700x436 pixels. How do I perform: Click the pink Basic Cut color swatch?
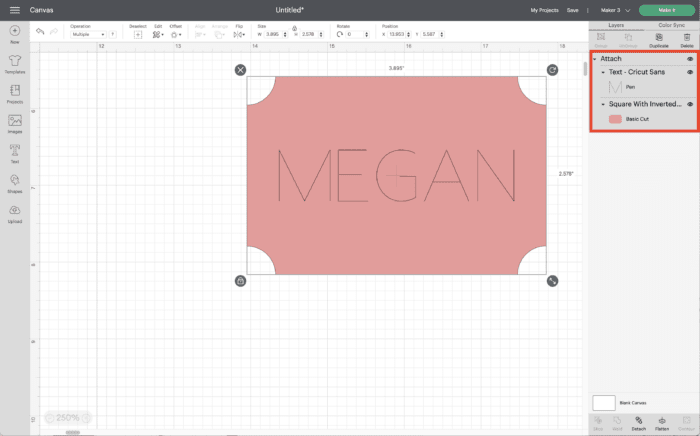[x=615, y=119]
